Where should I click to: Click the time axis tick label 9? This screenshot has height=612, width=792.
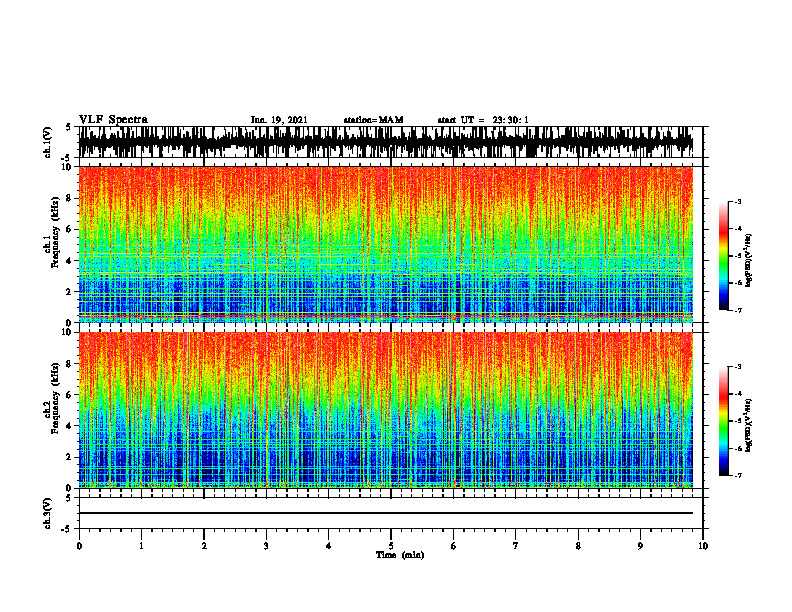[x=640, y=546]
